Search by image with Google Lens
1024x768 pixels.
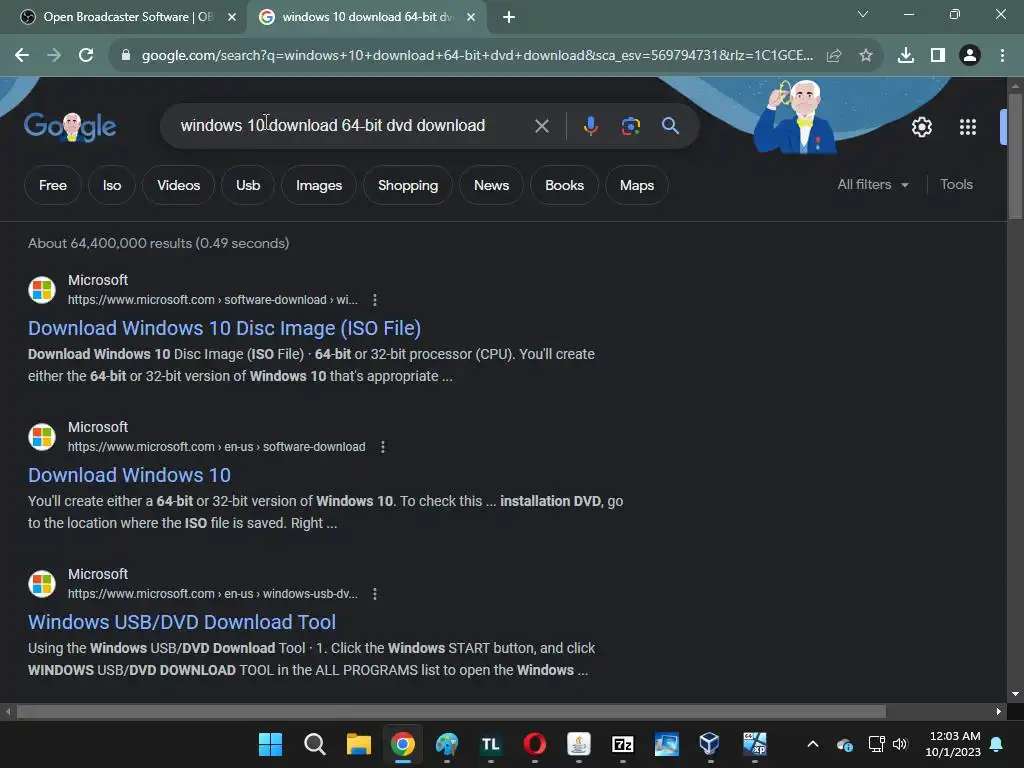pyautogui.click(x=630, y=125)
